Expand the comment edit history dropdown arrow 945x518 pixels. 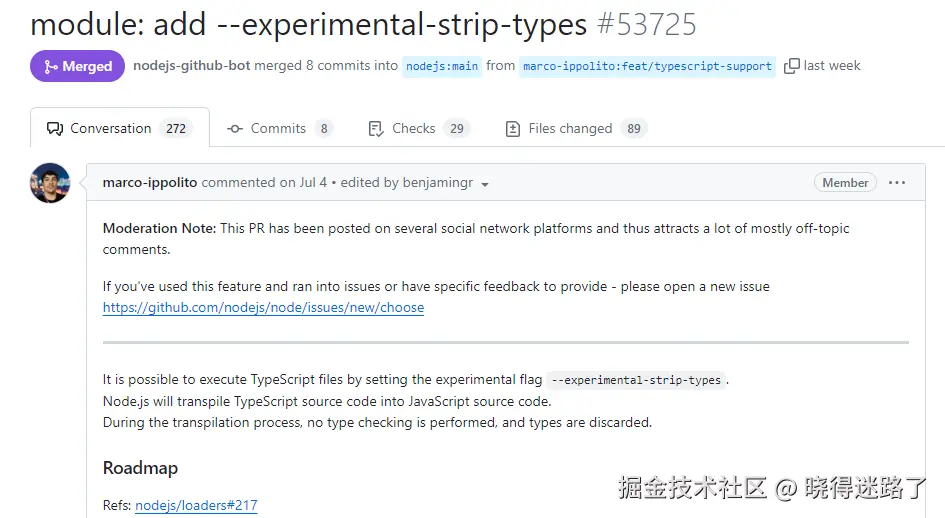point(485,185)
